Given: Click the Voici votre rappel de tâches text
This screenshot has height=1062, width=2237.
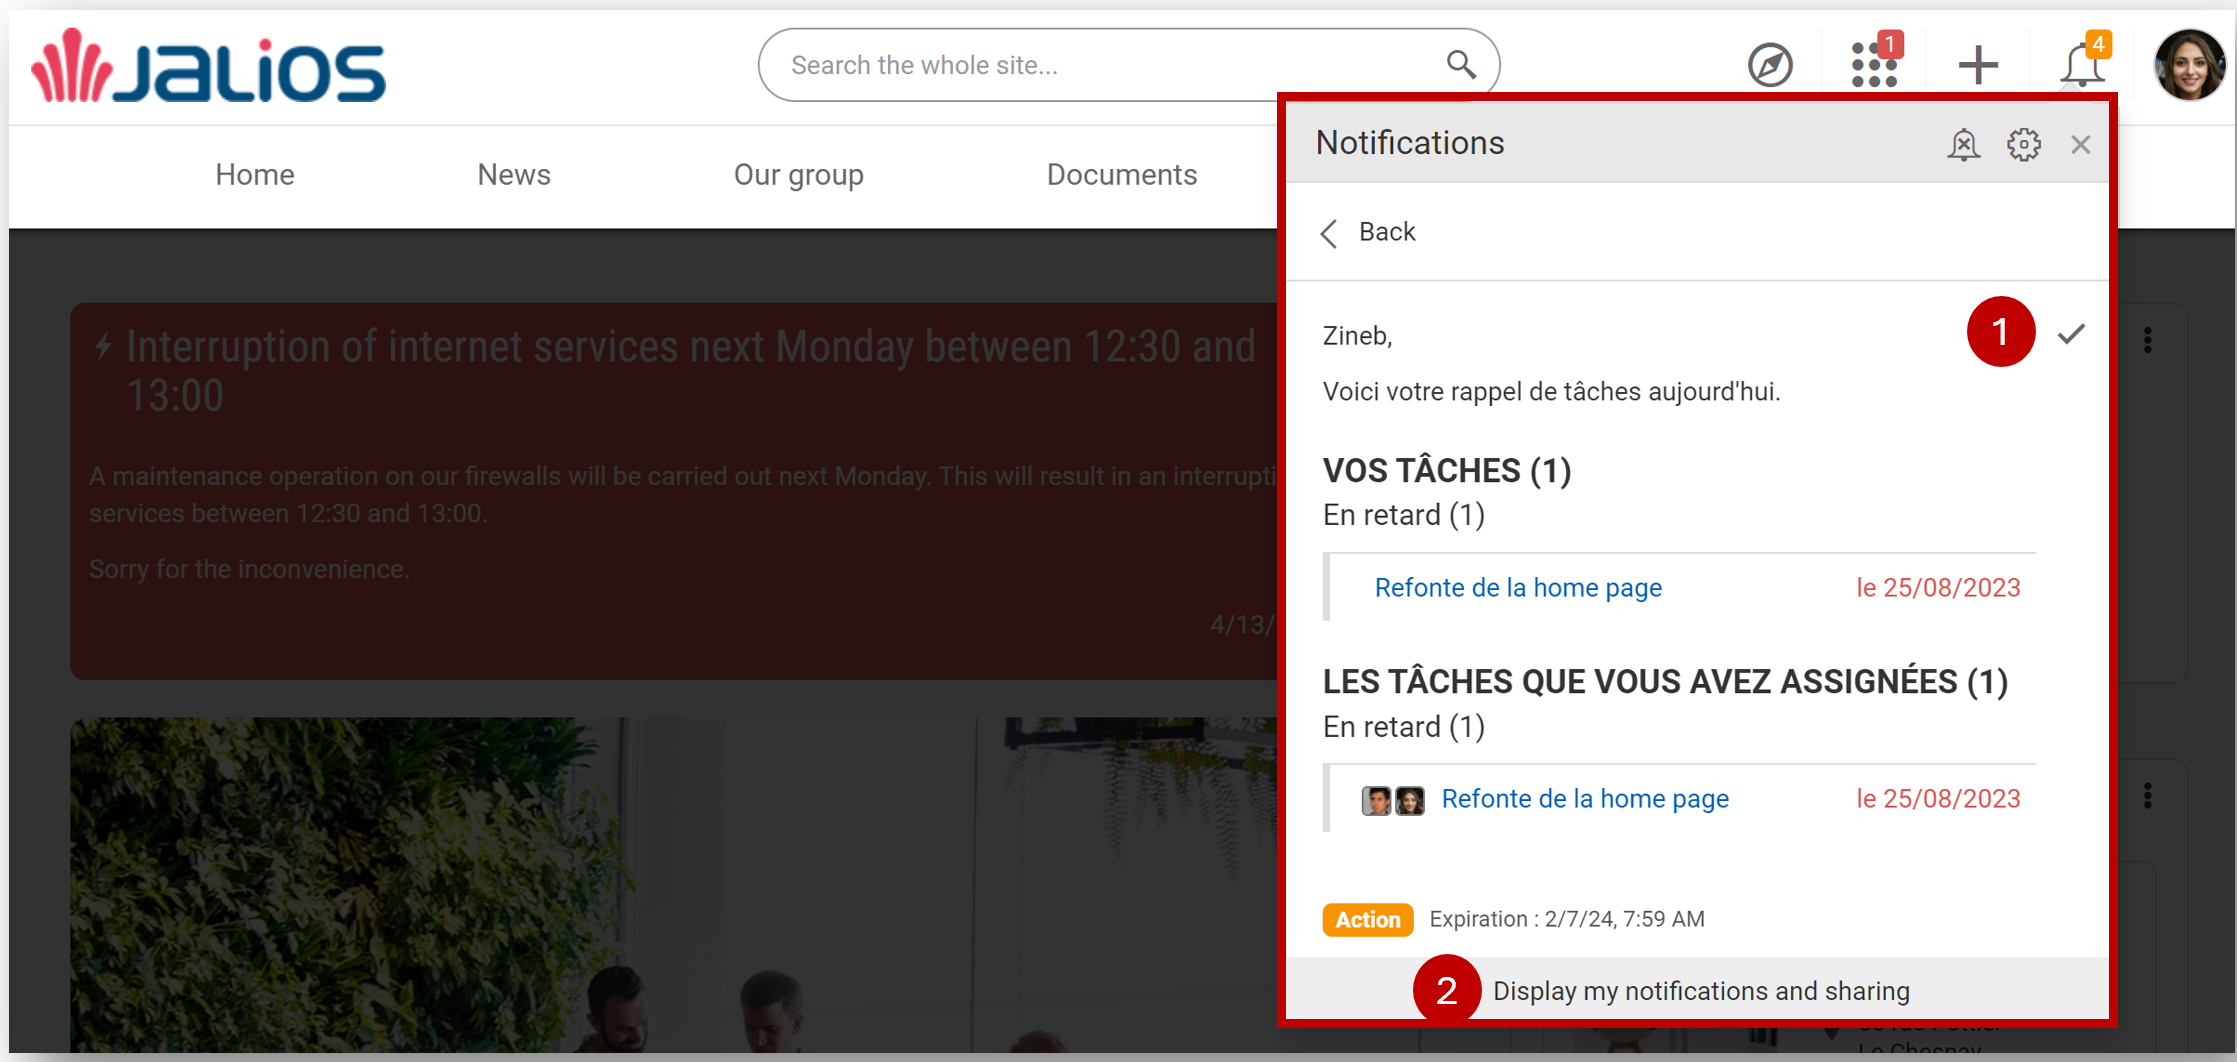Looking at the screenshot, I should pos(1550,391).
